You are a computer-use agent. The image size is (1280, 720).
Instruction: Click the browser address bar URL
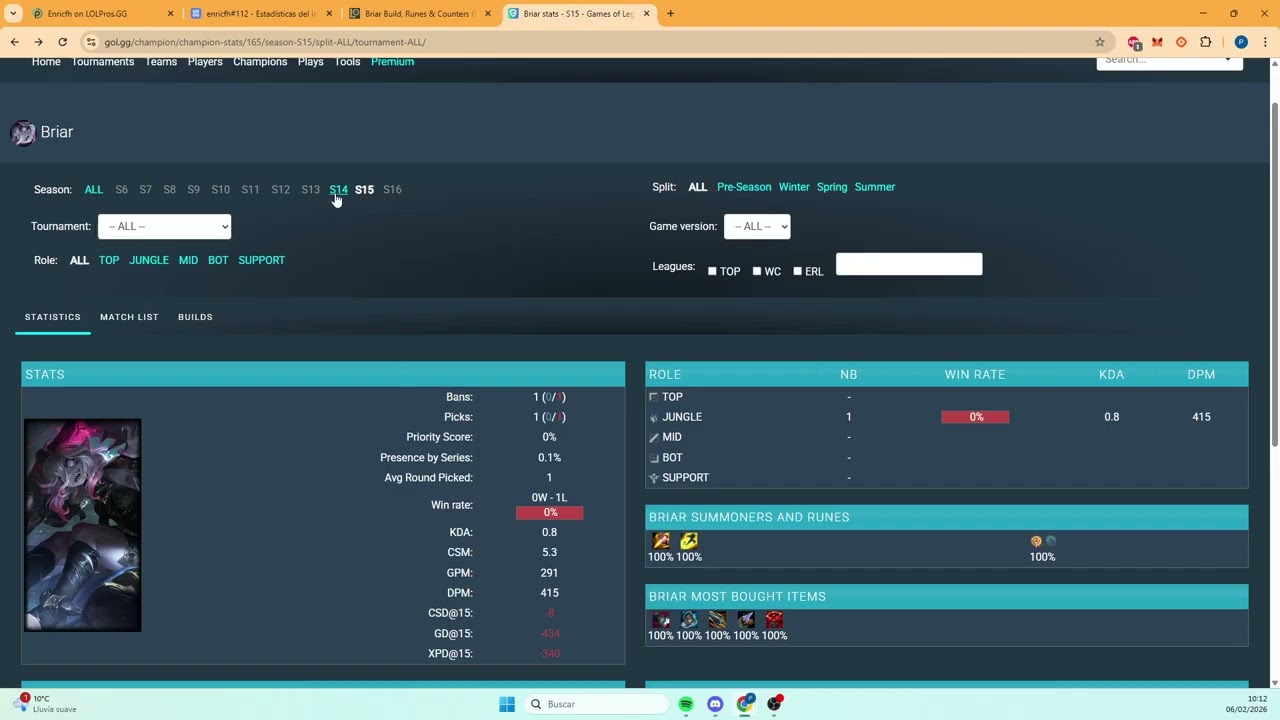point(265,42)
